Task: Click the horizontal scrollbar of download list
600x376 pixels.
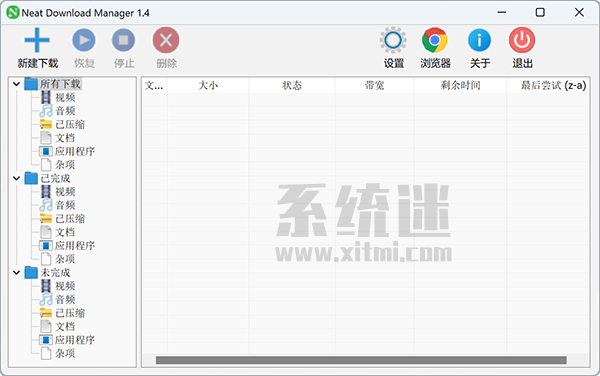Action: [361, 360]
